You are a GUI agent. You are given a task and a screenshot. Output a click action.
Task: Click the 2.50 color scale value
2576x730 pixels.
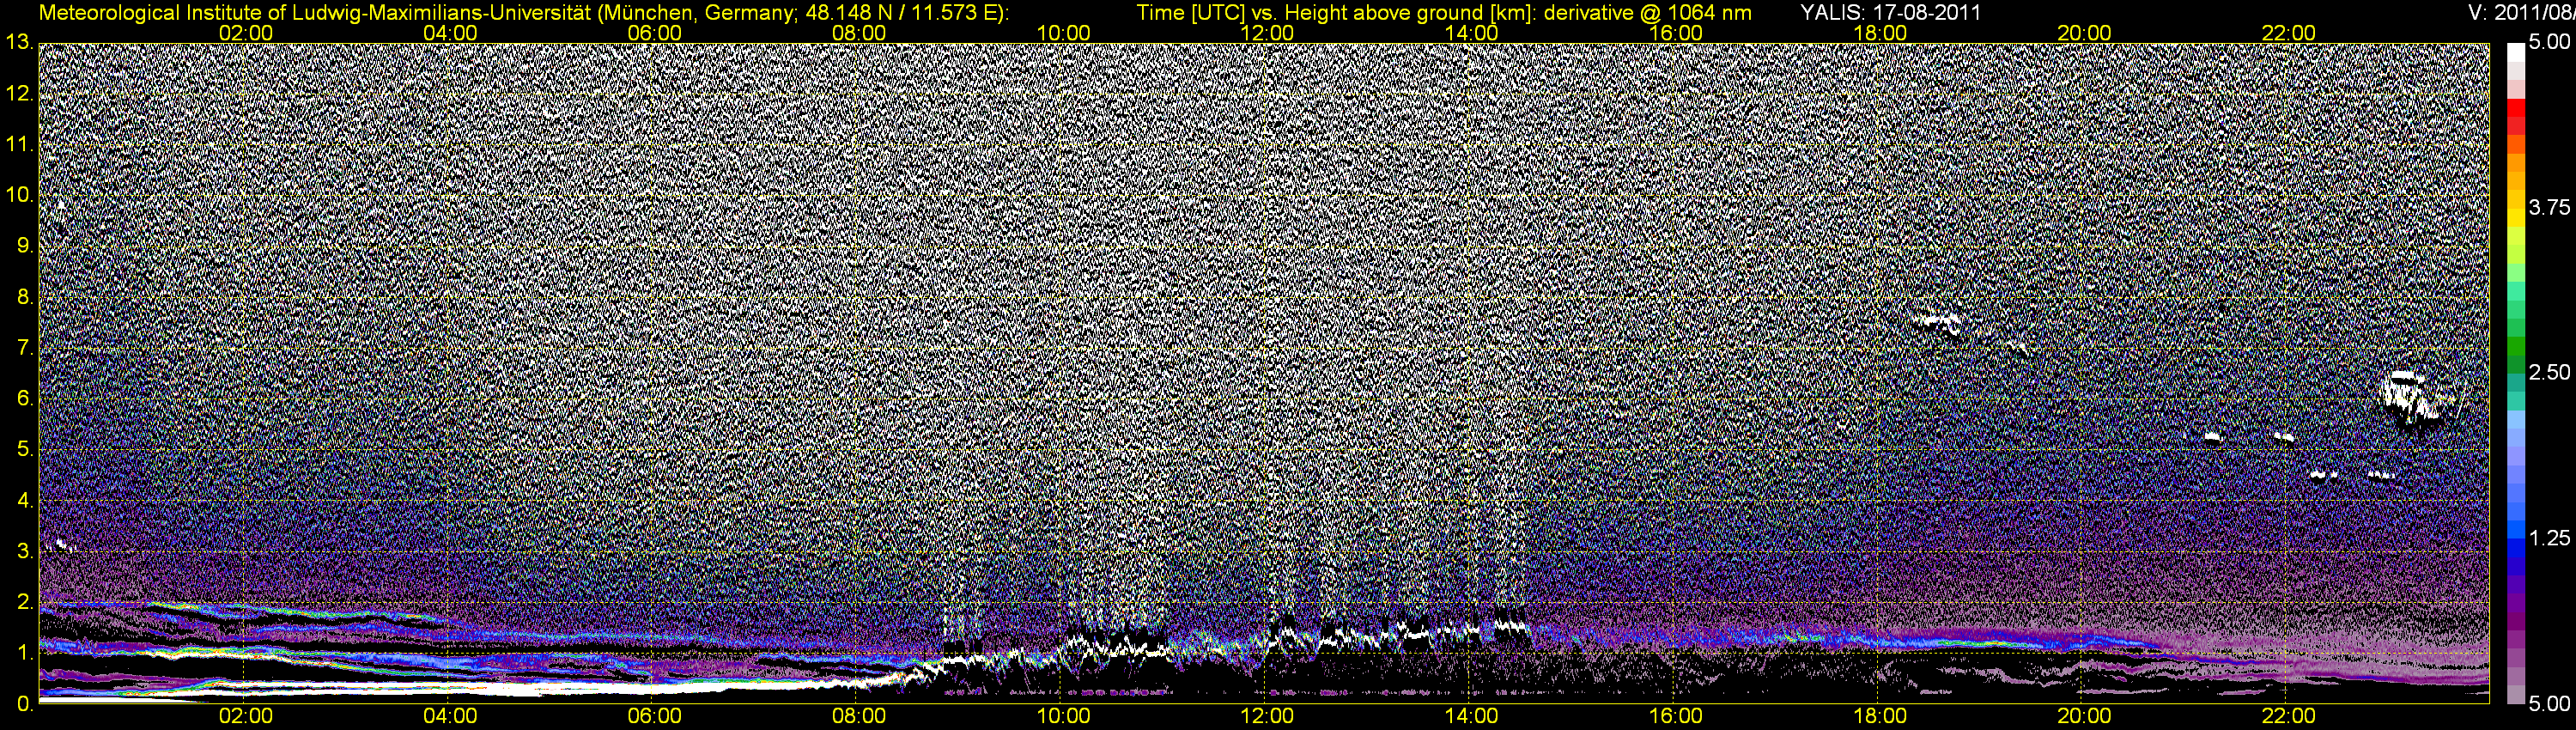tap(2549, 372)
